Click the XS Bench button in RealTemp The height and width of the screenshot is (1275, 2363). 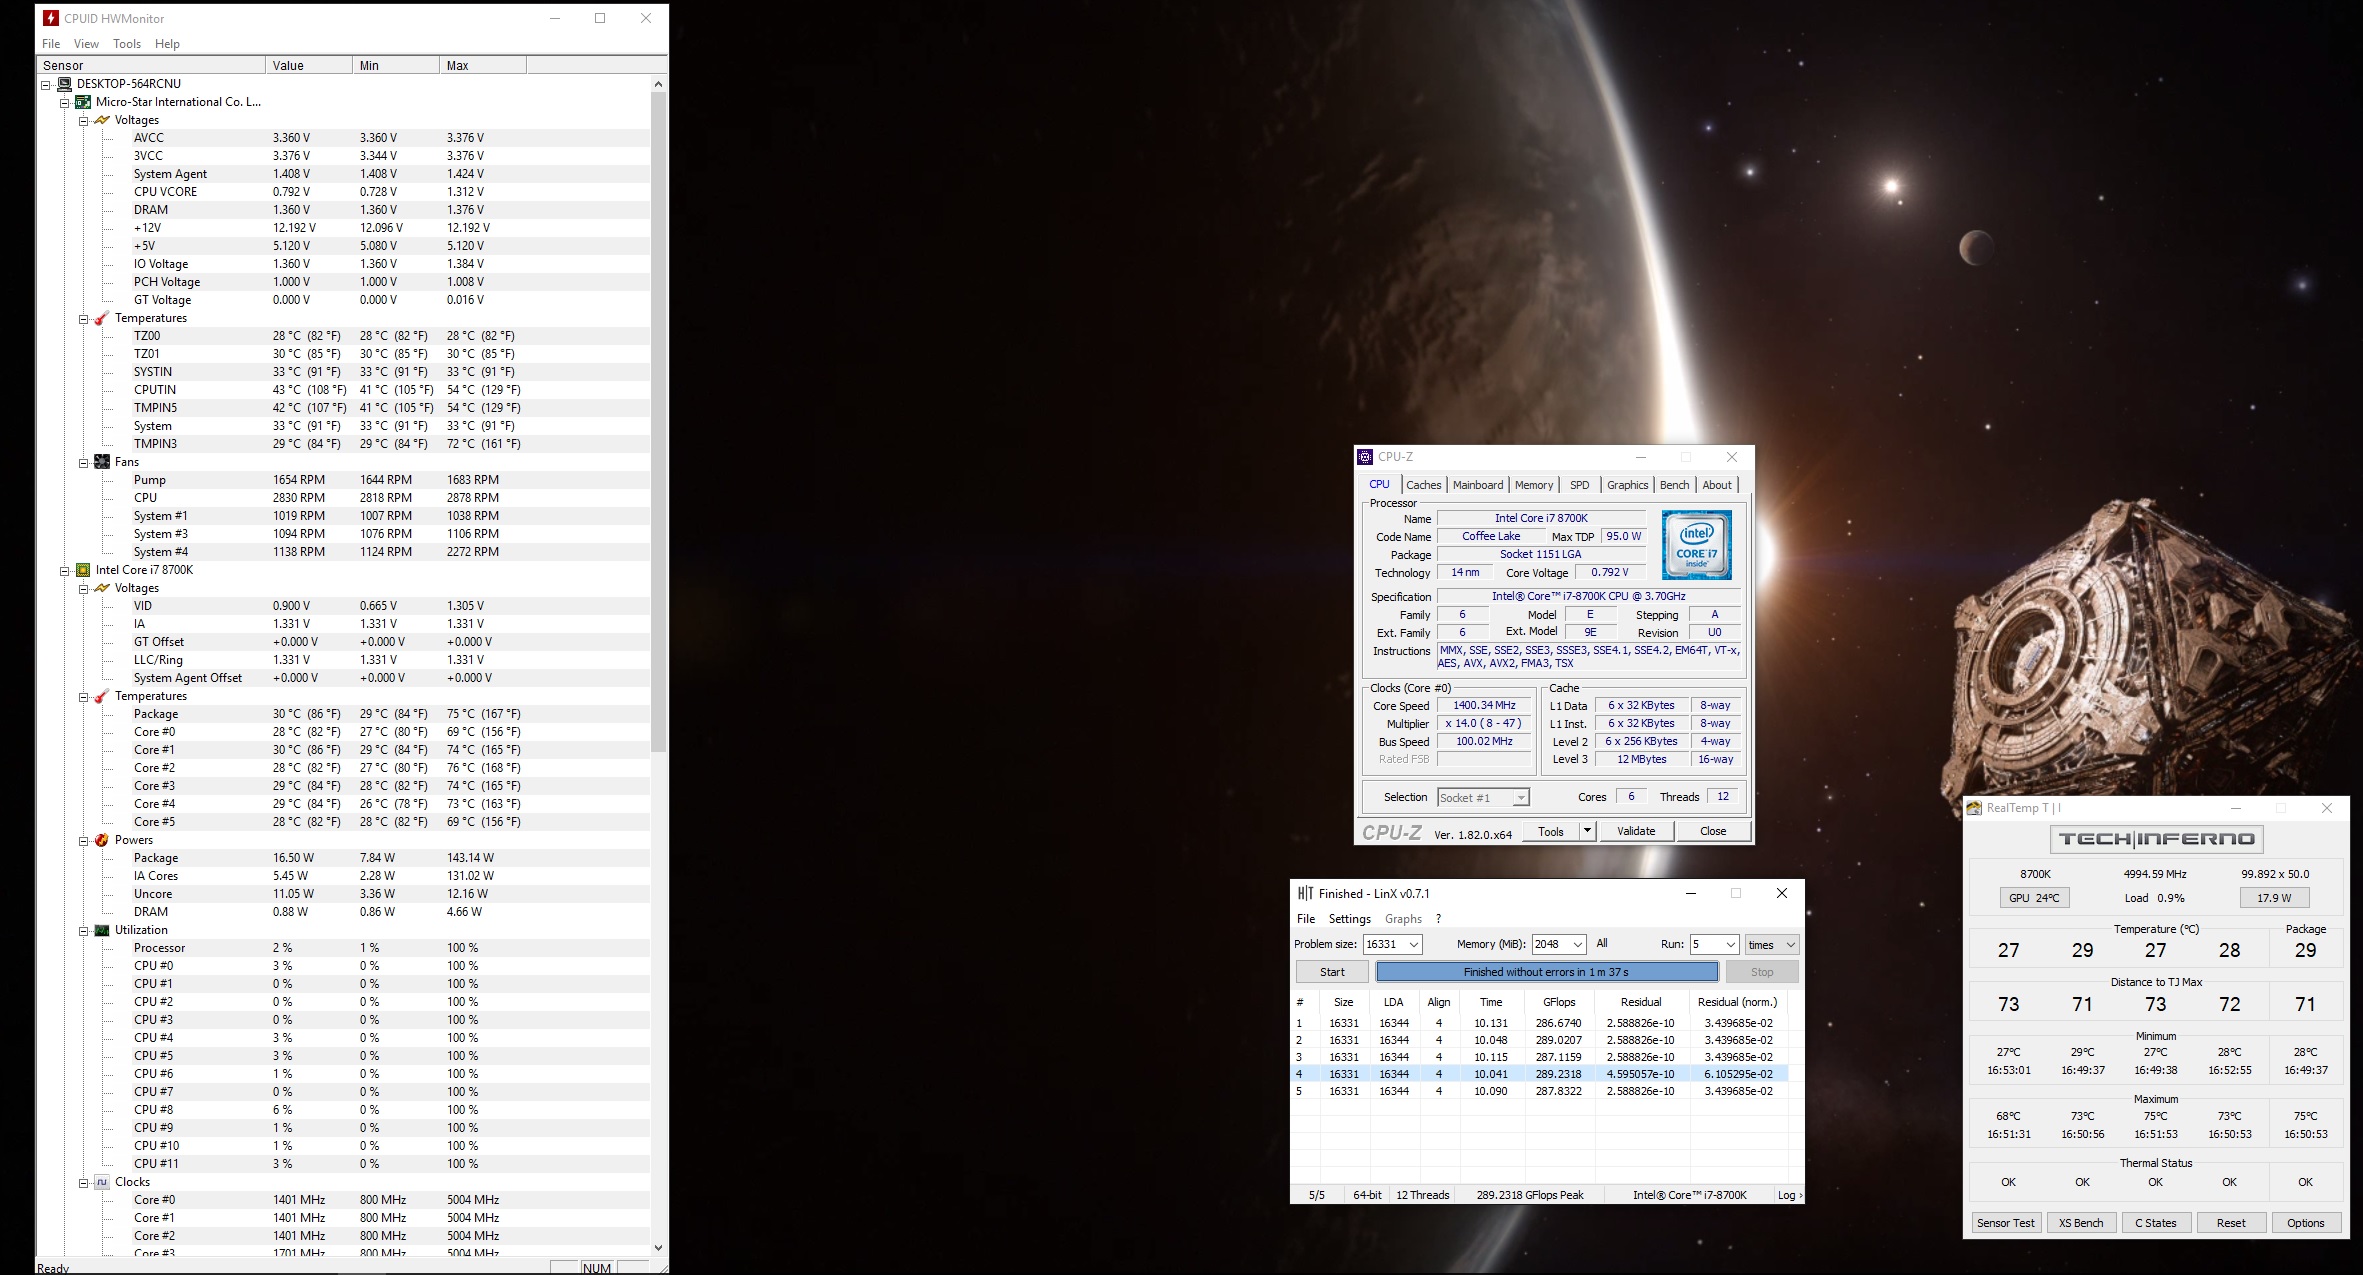click(2081, 1223)
